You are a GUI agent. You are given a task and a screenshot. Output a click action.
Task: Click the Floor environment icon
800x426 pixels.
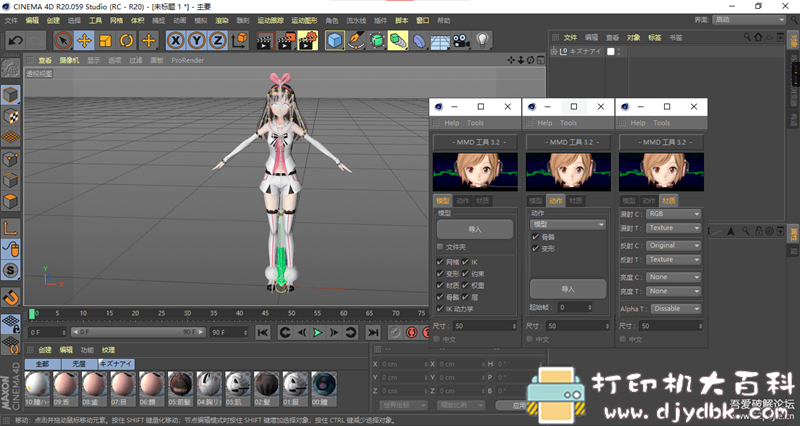(x=440, y=40)
